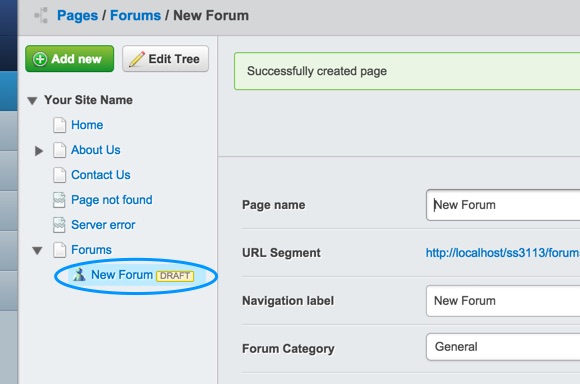
Task: Click the green plus icon on Add new
Action: point(40,59)
